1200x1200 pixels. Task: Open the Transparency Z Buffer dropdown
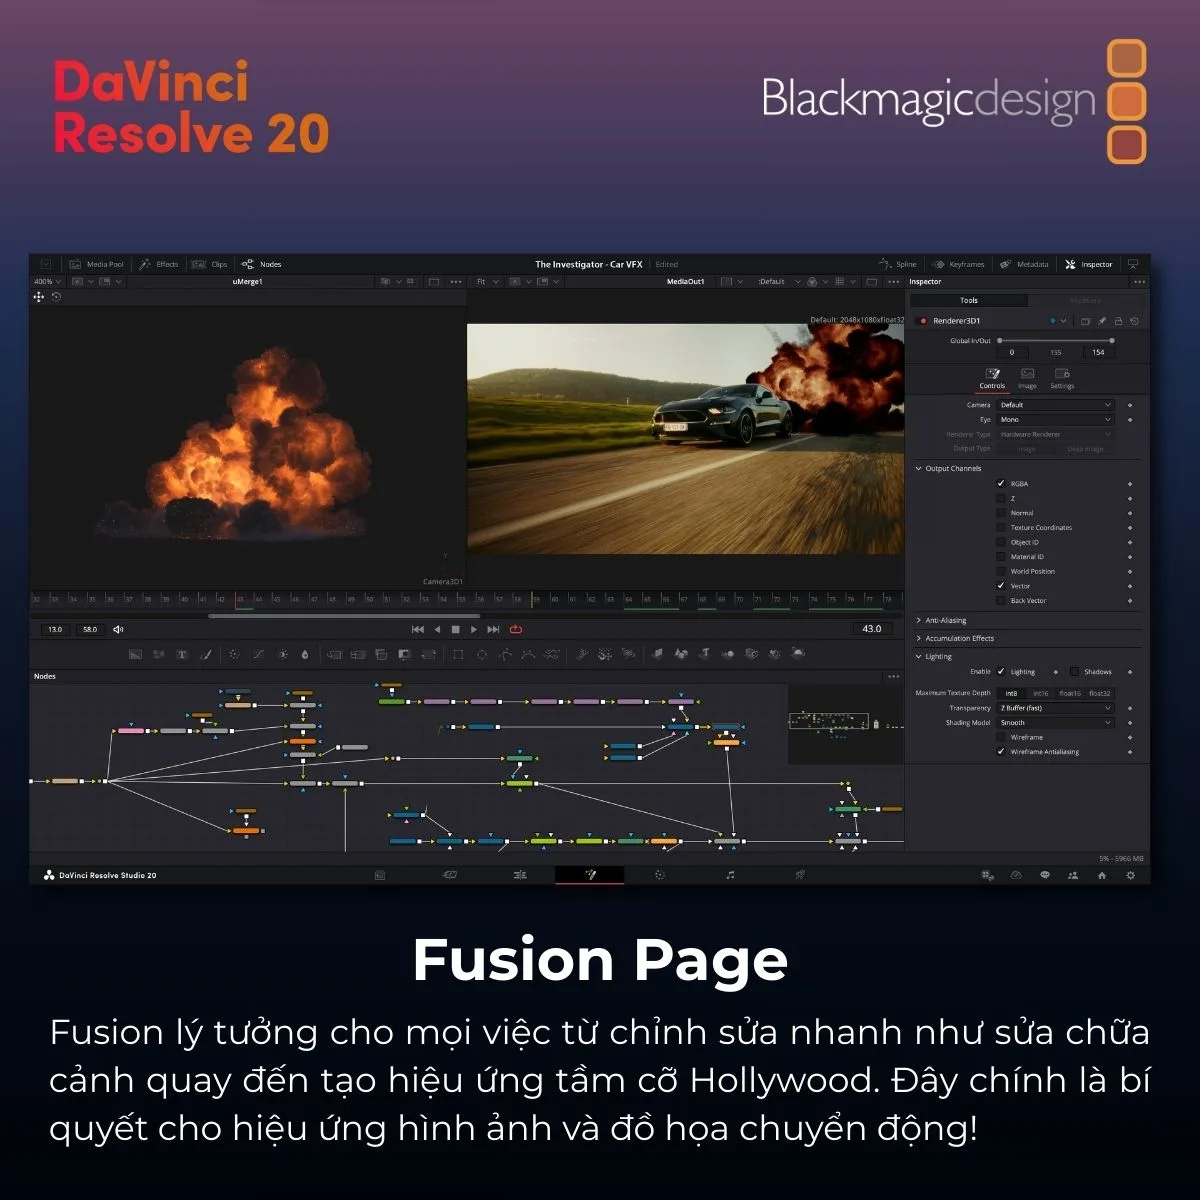click(x=1055, y=708)
